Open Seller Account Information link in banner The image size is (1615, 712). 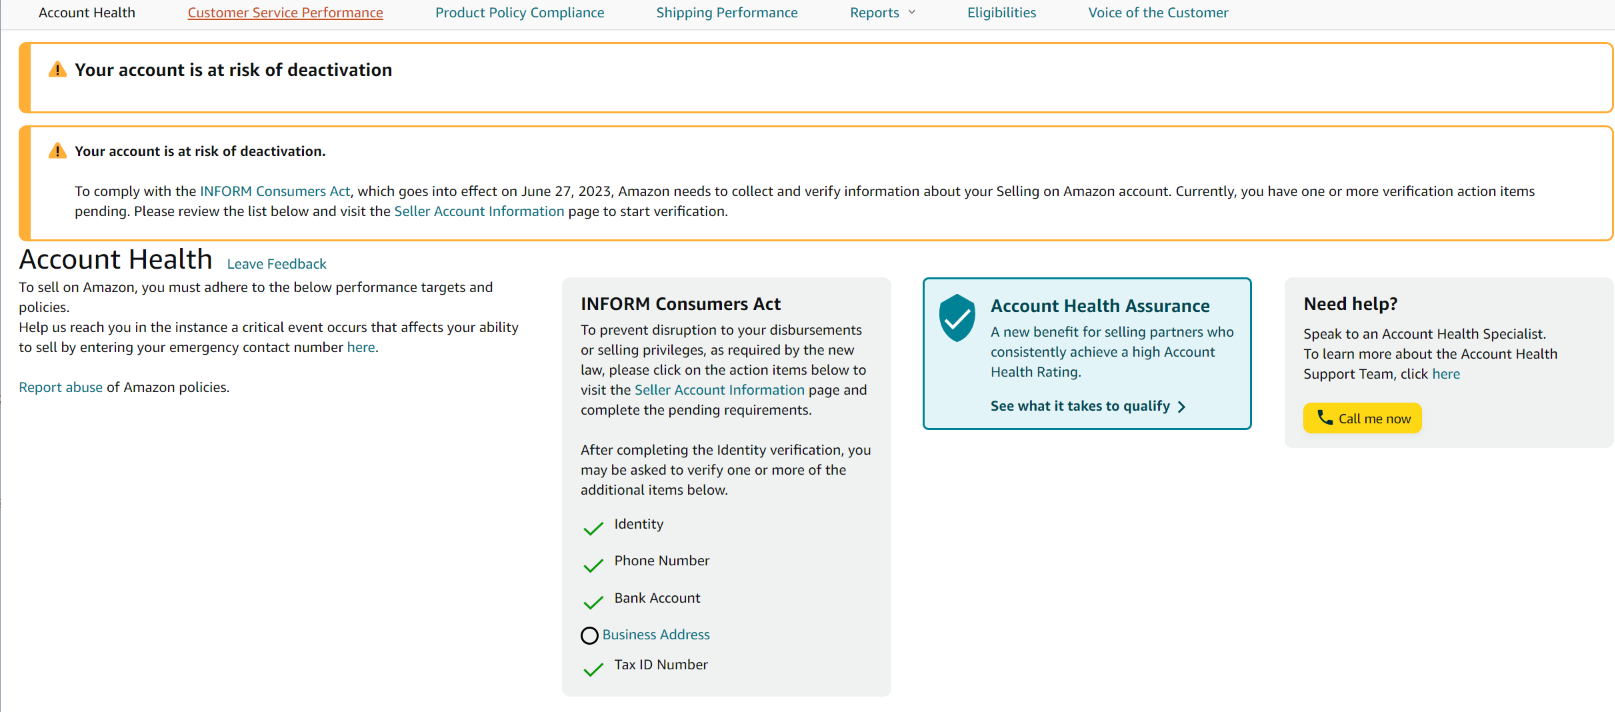pos(479,211)
